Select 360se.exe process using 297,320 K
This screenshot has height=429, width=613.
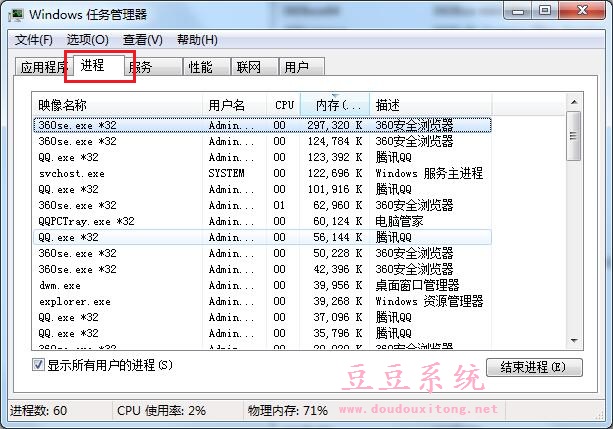(262, 125)
